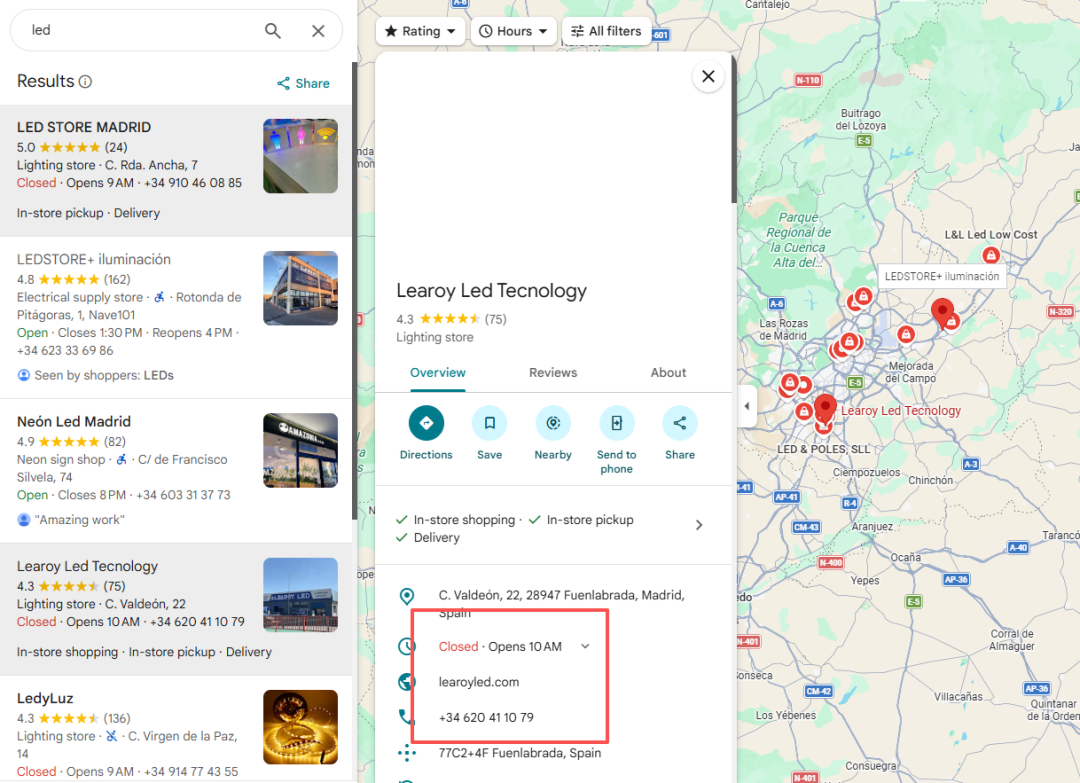The width and height of the screenshot is (1080, 783).
Task: Close the Learoy Led Tecnology panel
Action: tap(708, 76)
